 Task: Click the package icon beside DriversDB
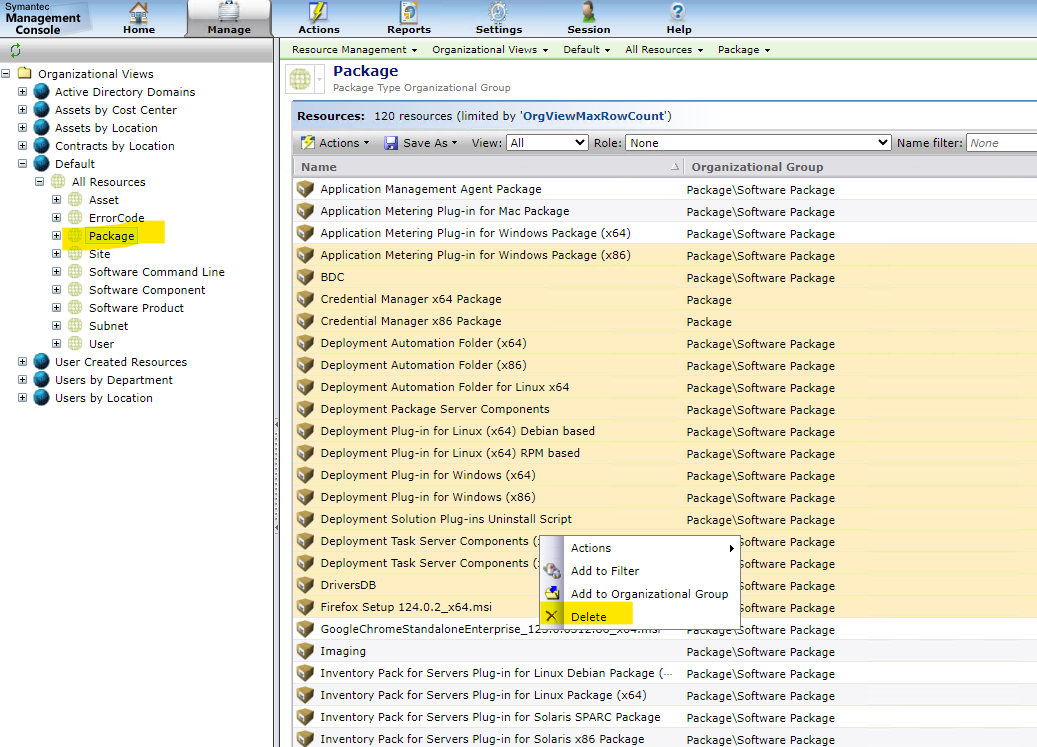point(305,585)
